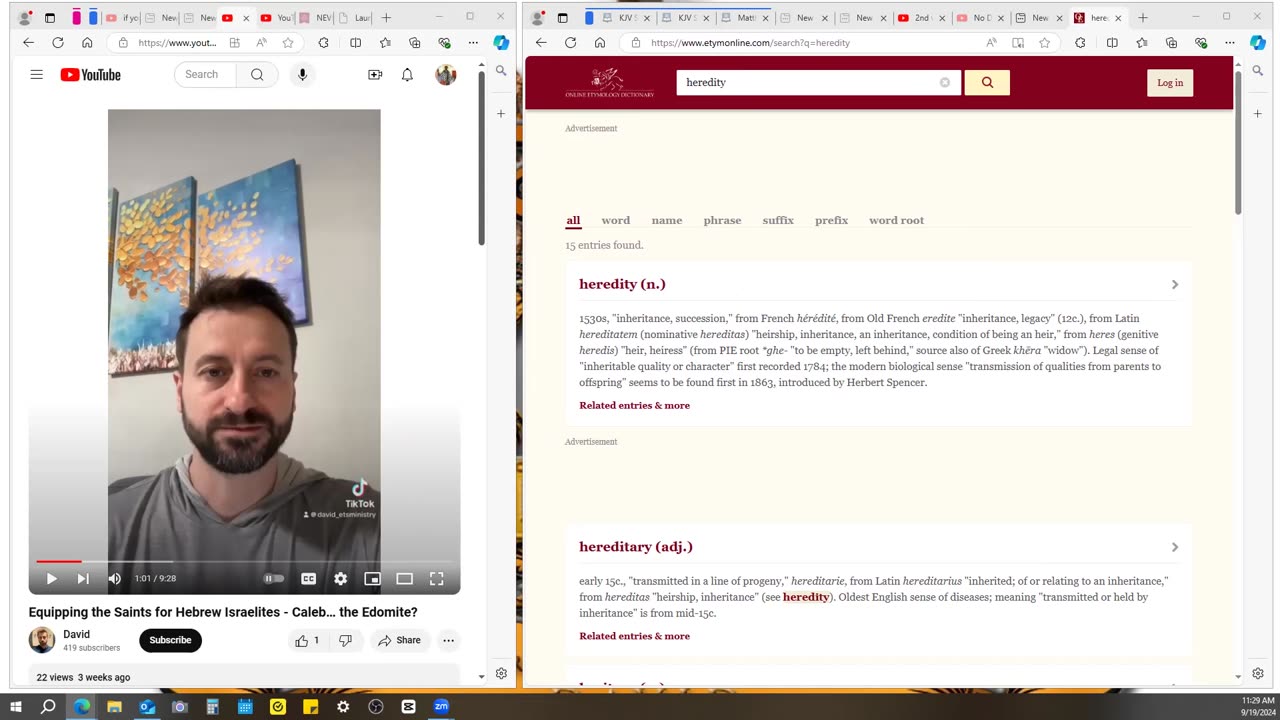Select the 'prefix' filter tab

(831, 220)
